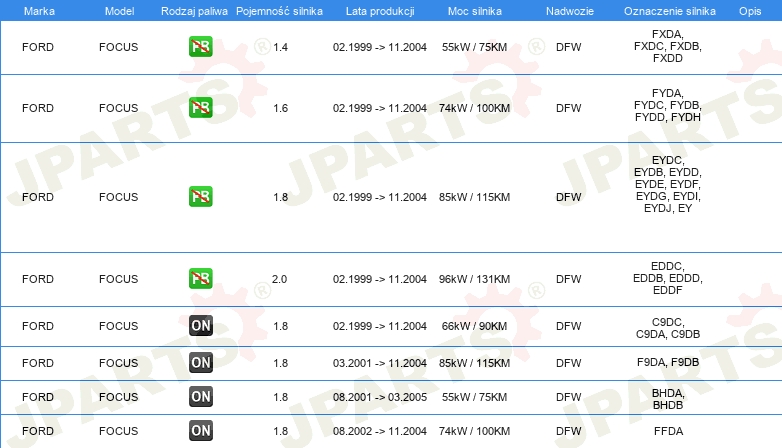Click the 02.1999 -> 11.2004 dates in 2.0 row
782x448 pixels.
pos(380,279)
